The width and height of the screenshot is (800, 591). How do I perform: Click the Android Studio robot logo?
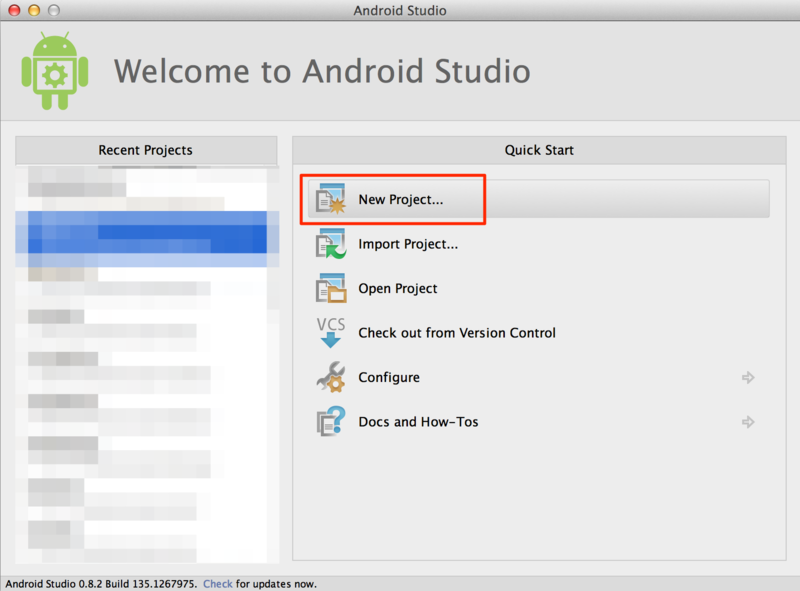click(55, 70)
